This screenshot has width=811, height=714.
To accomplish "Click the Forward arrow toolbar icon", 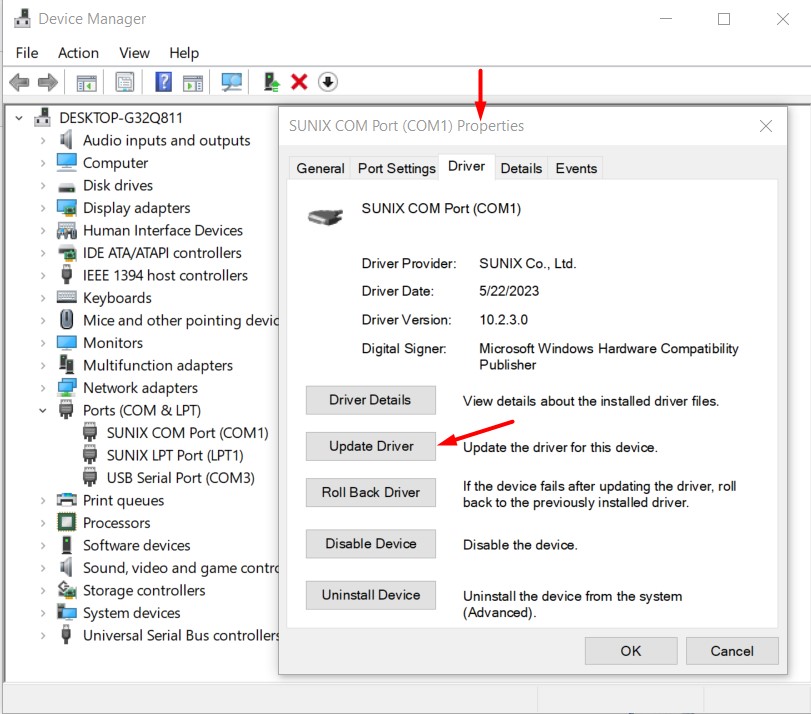I will [48, 82].
